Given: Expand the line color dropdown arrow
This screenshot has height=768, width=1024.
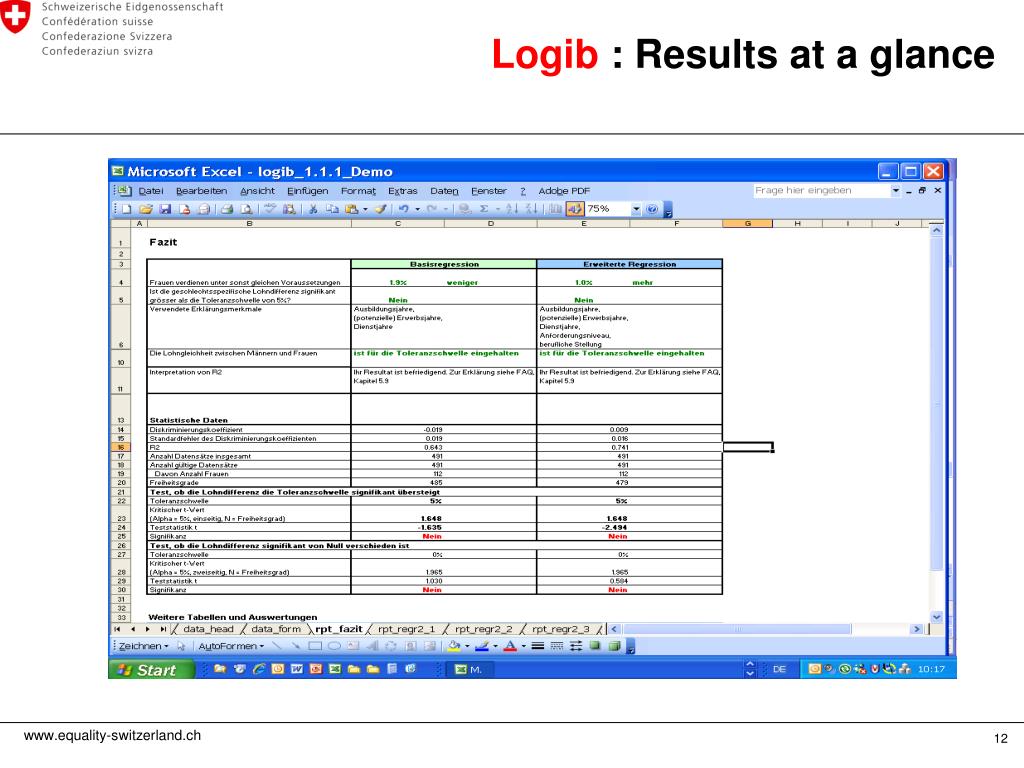Looking at the screenshot, I should pos(496,646).
